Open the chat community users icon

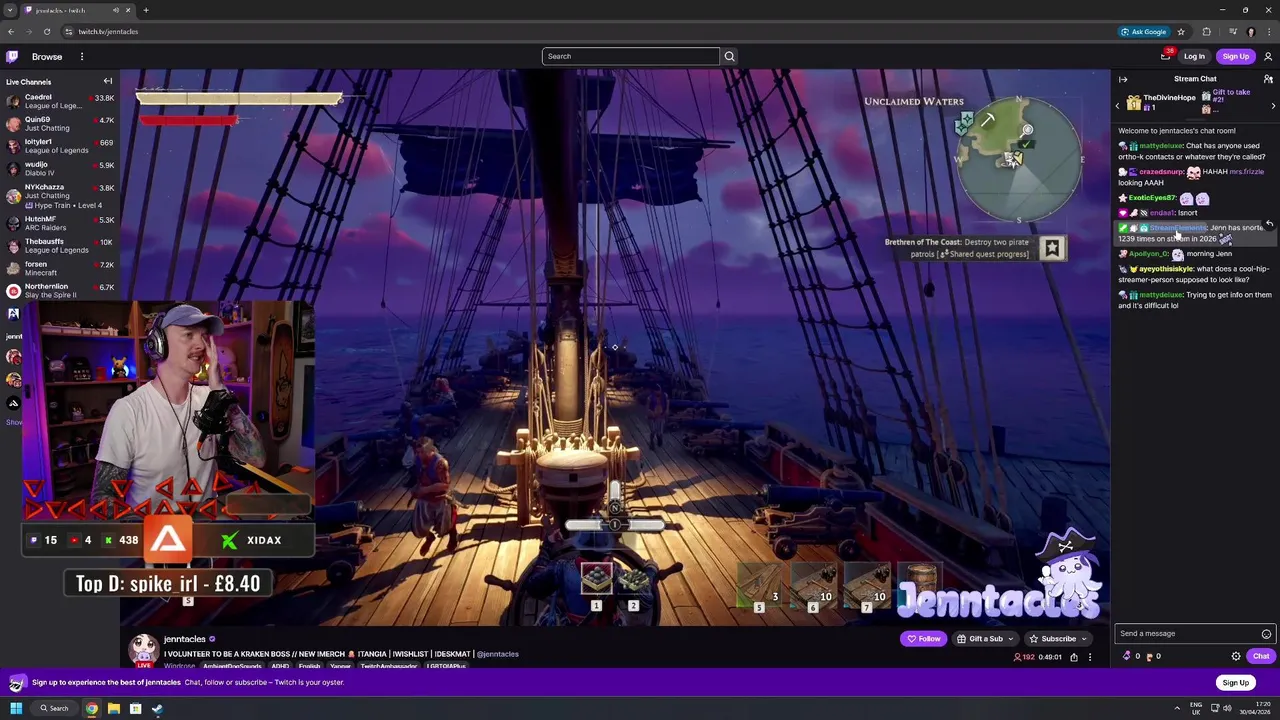pyautogui.click(x=1268, y=79)
